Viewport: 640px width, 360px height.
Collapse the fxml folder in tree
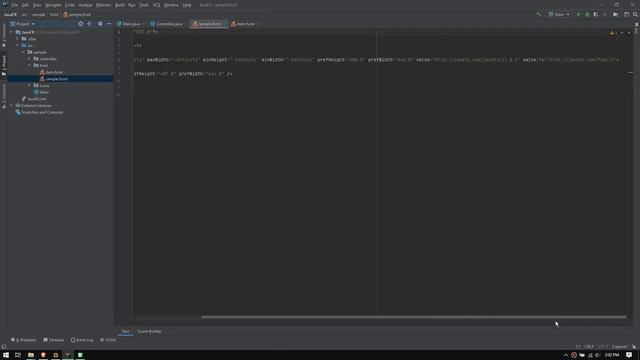(x=29, y=65)
